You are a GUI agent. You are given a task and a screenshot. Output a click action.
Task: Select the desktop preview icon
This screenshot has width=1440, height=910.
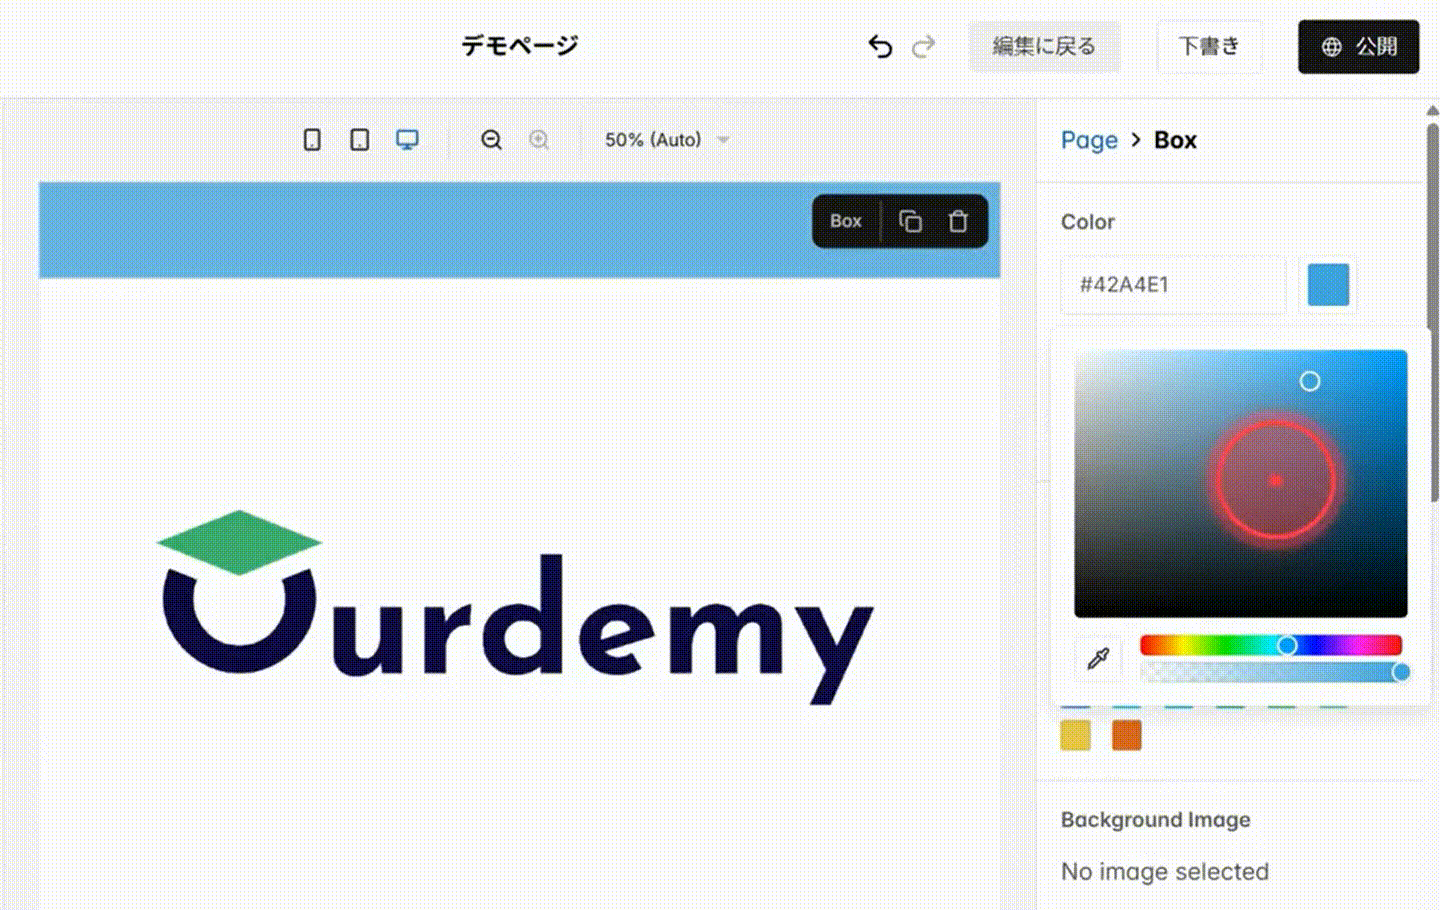407,139
